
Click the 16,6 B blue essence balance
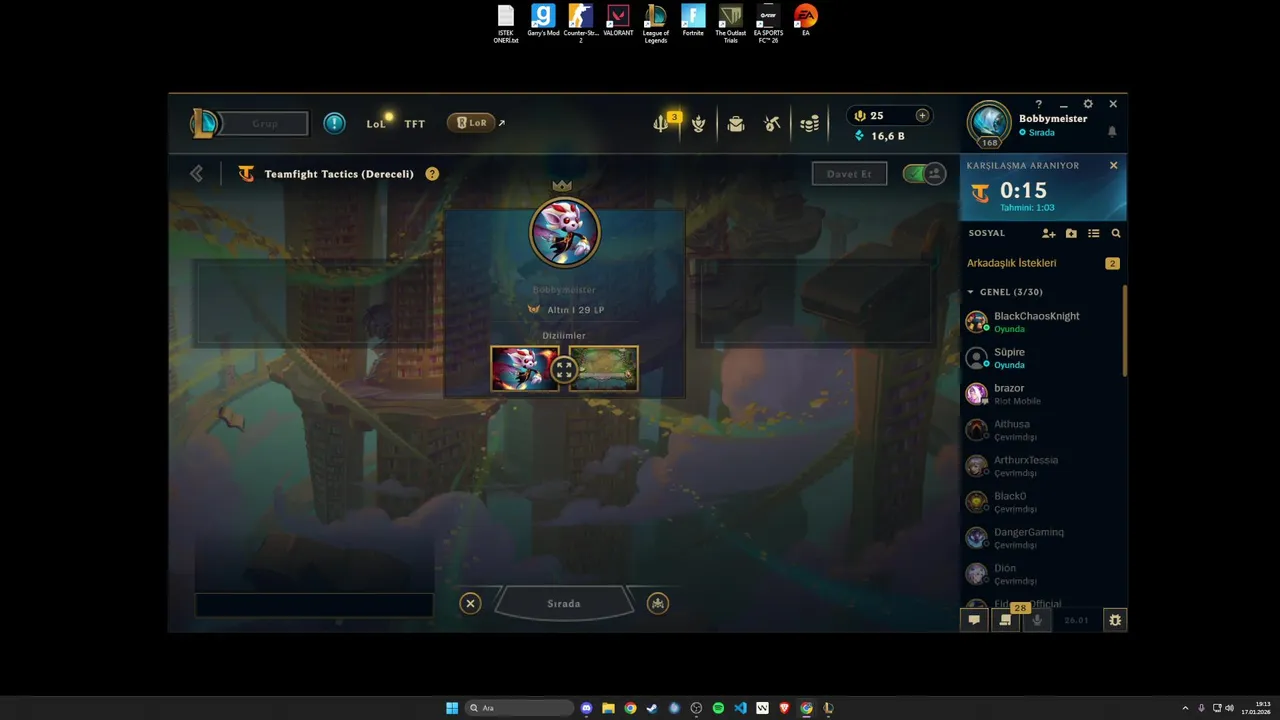[x=879, y=136]
